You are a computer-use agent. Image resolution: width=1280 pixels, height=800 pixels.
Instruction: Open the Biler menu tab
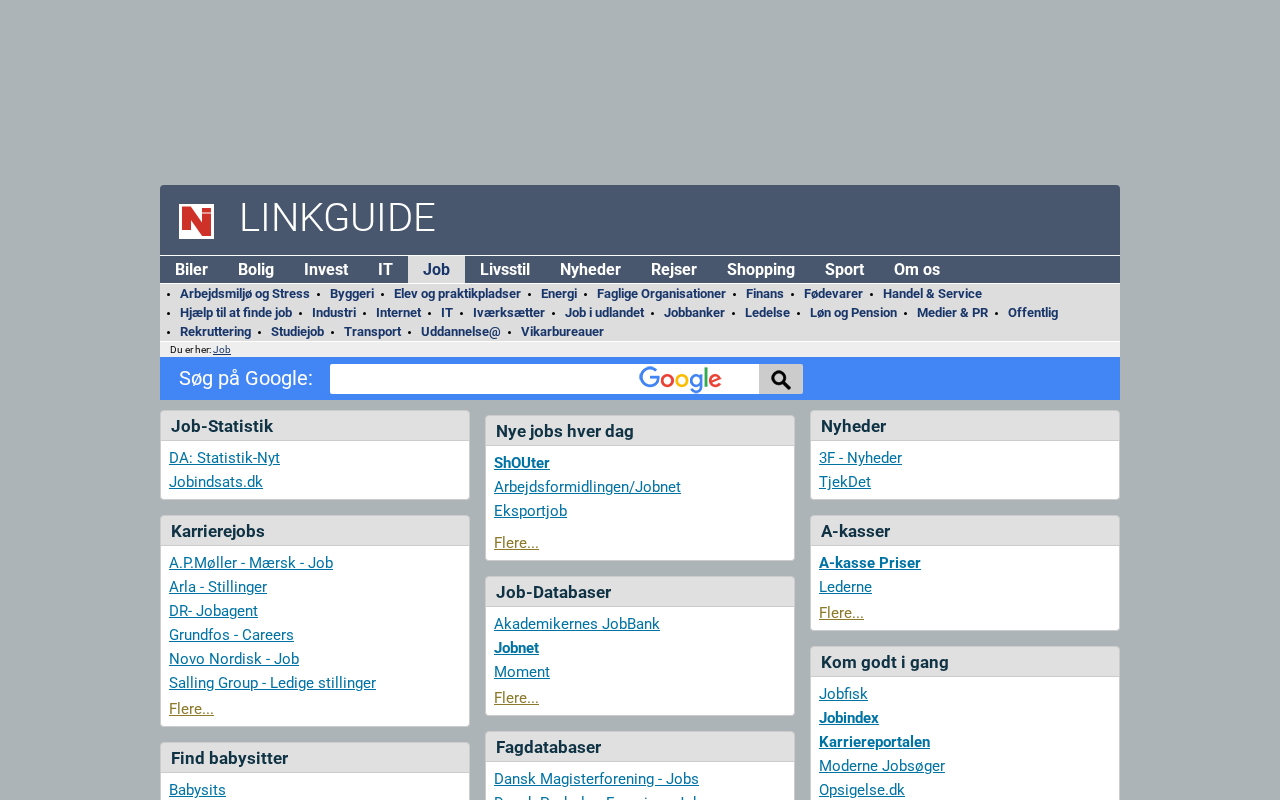pyautogui.click(x=191, y=270)
